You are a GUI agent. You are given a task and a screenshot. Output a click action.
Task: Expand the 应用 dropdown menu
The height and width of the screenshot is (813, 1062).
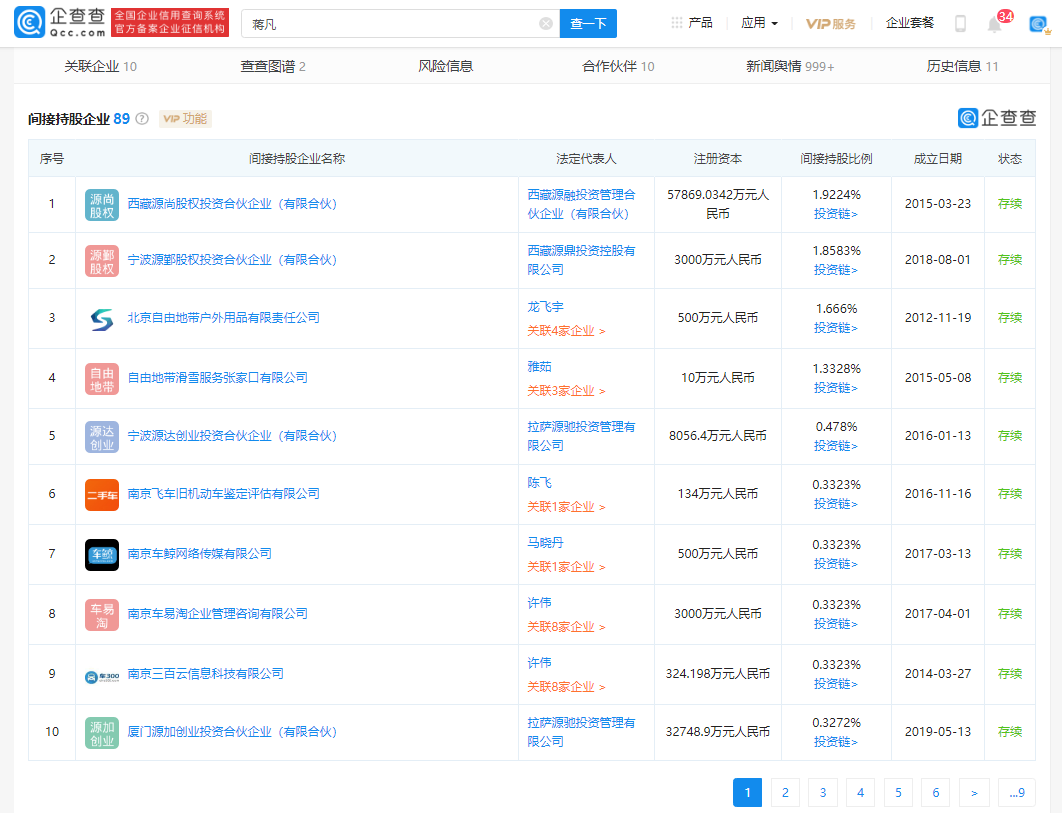pyautogui.click(x=759, y=23)
